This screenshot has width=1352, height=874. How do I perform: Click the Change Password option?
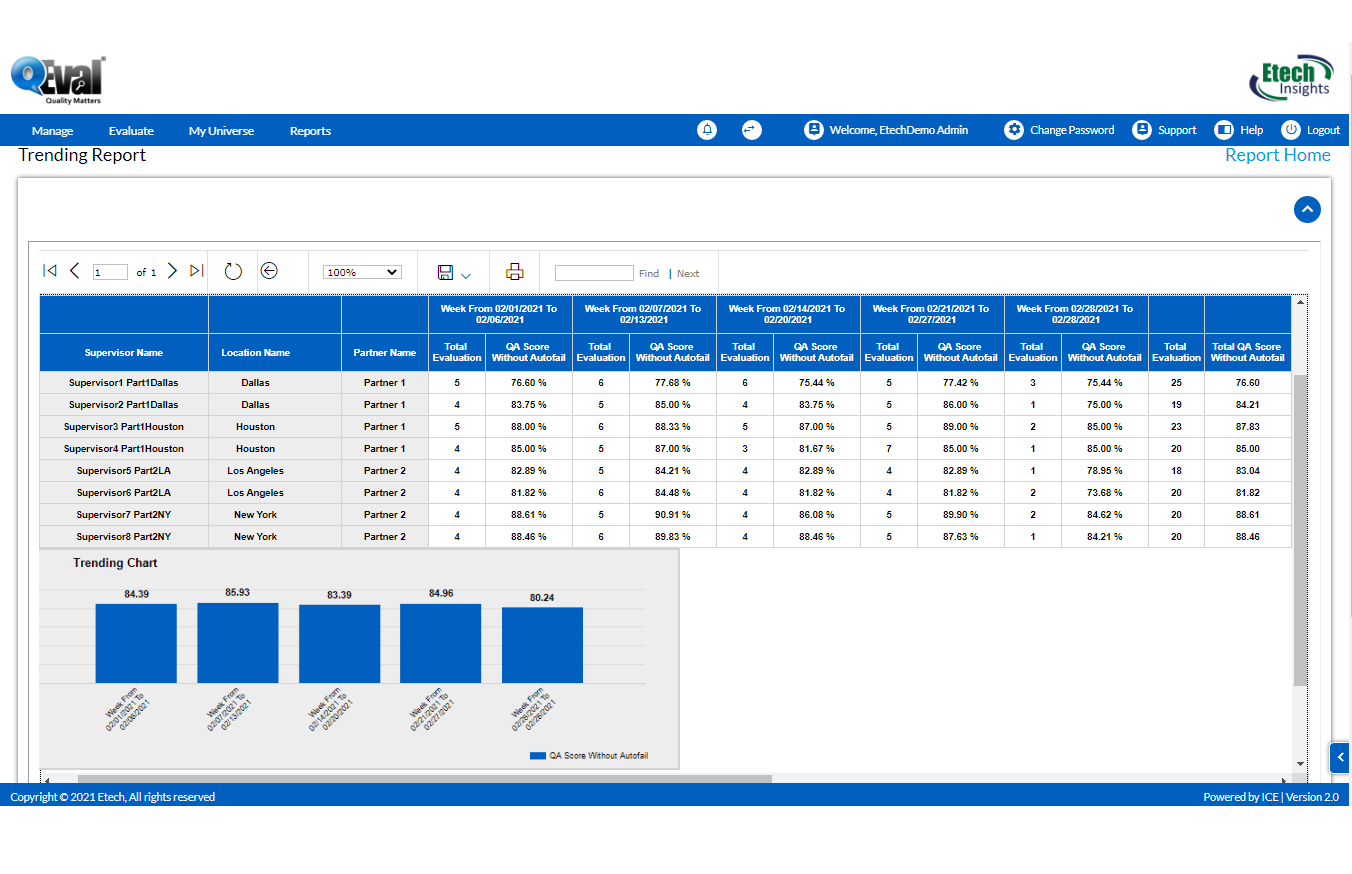(x=1060, y=130)
